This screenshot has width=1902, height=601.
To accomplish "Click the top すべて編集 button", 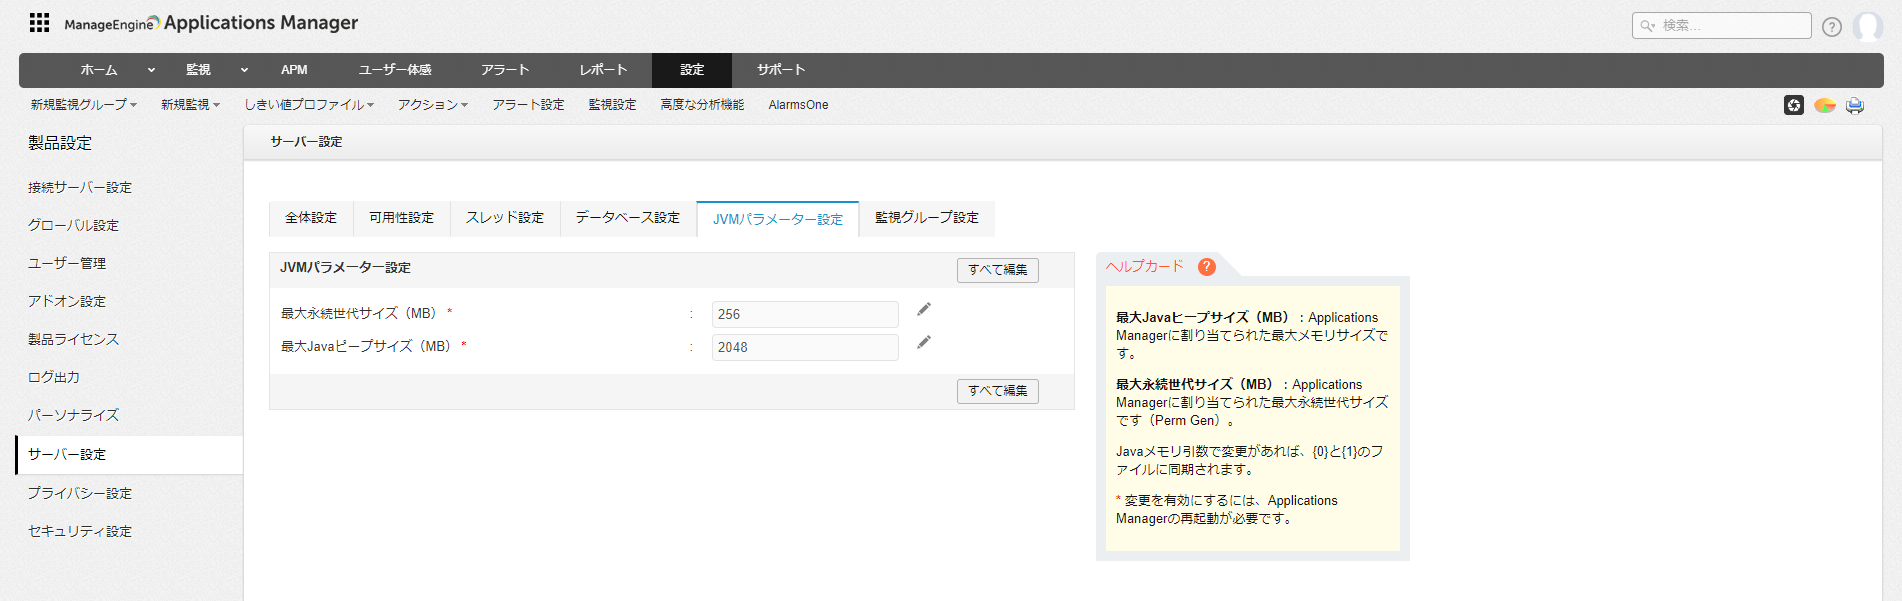I will pos(997,270).
